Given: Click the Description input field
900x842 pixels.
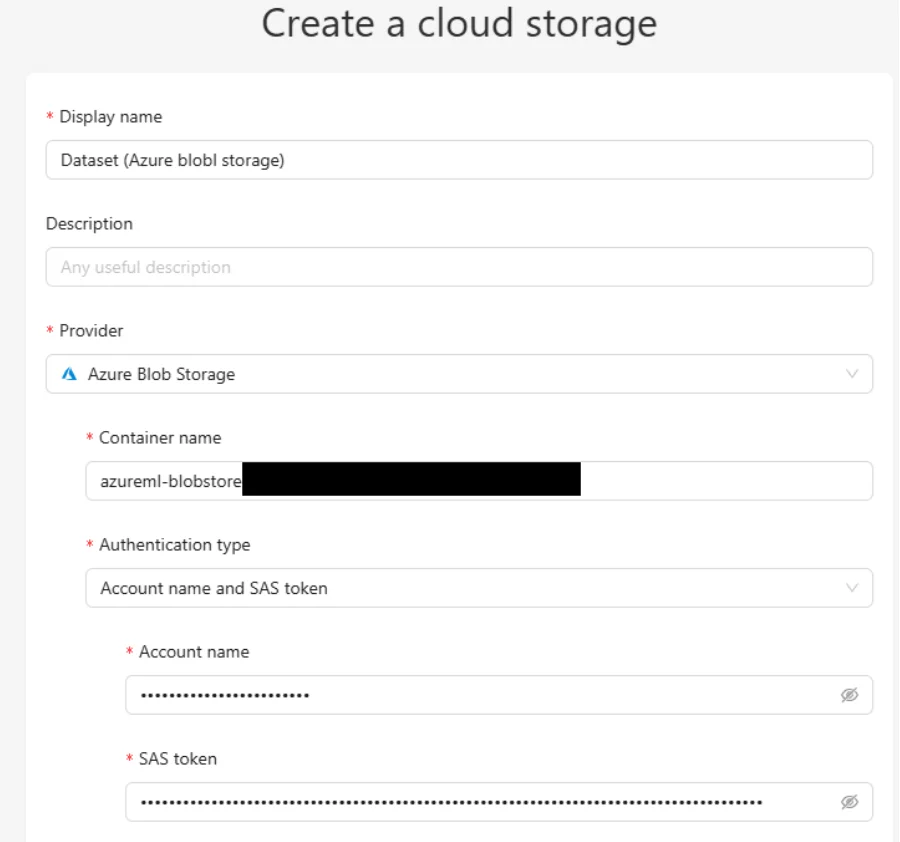Looking at the screenshot, I should [x=459, y=267].
